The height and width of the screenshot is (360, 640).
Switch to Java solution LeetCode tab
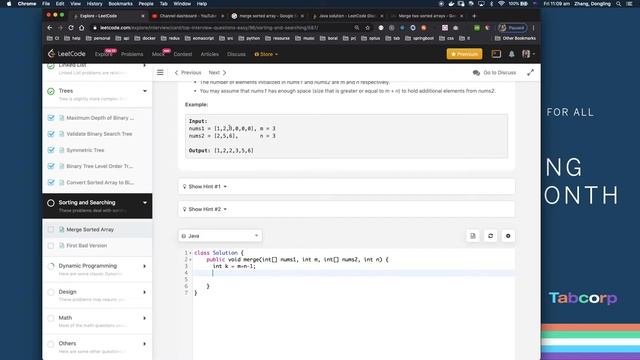click(347, 16)
